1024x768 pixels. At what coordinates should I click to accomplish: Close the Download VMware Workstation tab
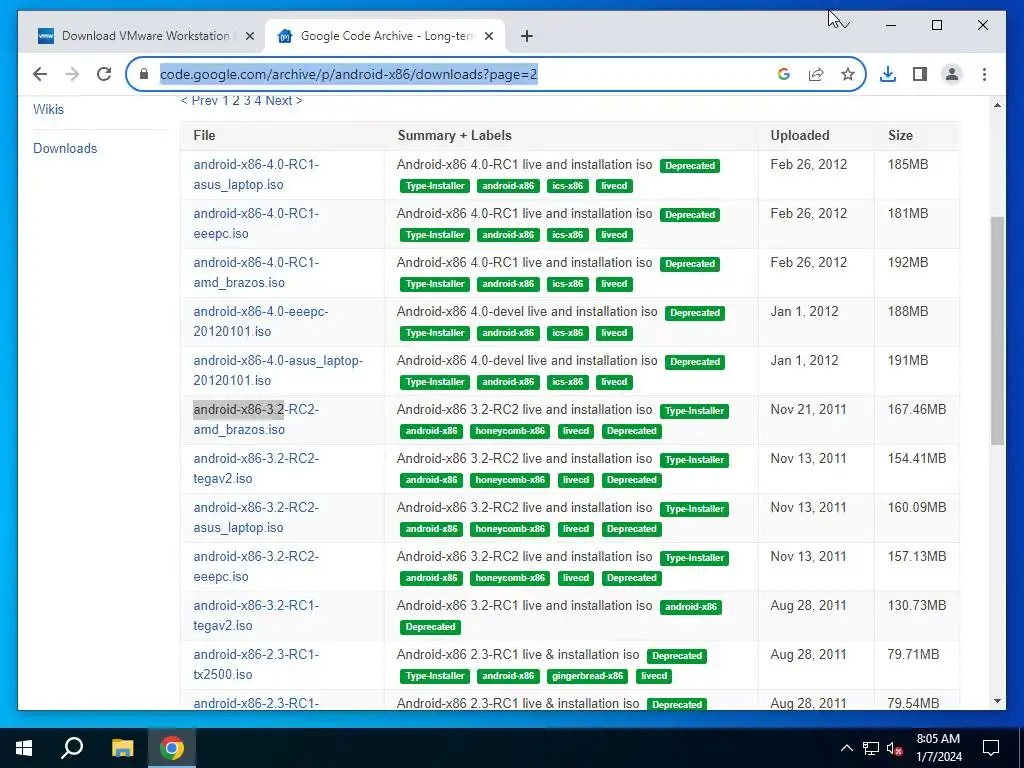point(249,37)
